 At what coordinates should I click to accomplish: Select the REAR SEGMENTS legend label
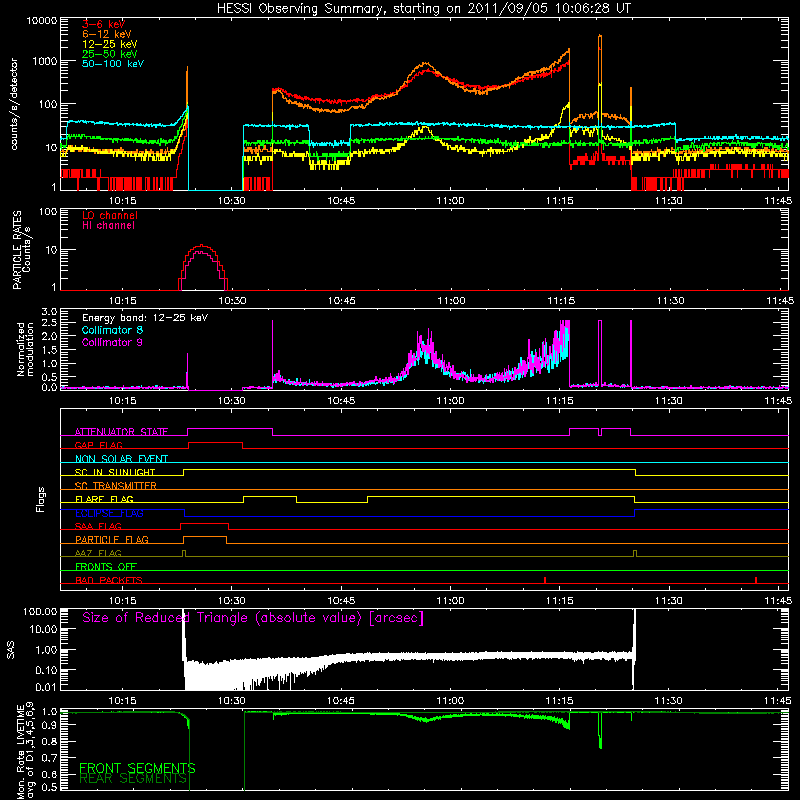pyautogui.click(x=133, y=779)
